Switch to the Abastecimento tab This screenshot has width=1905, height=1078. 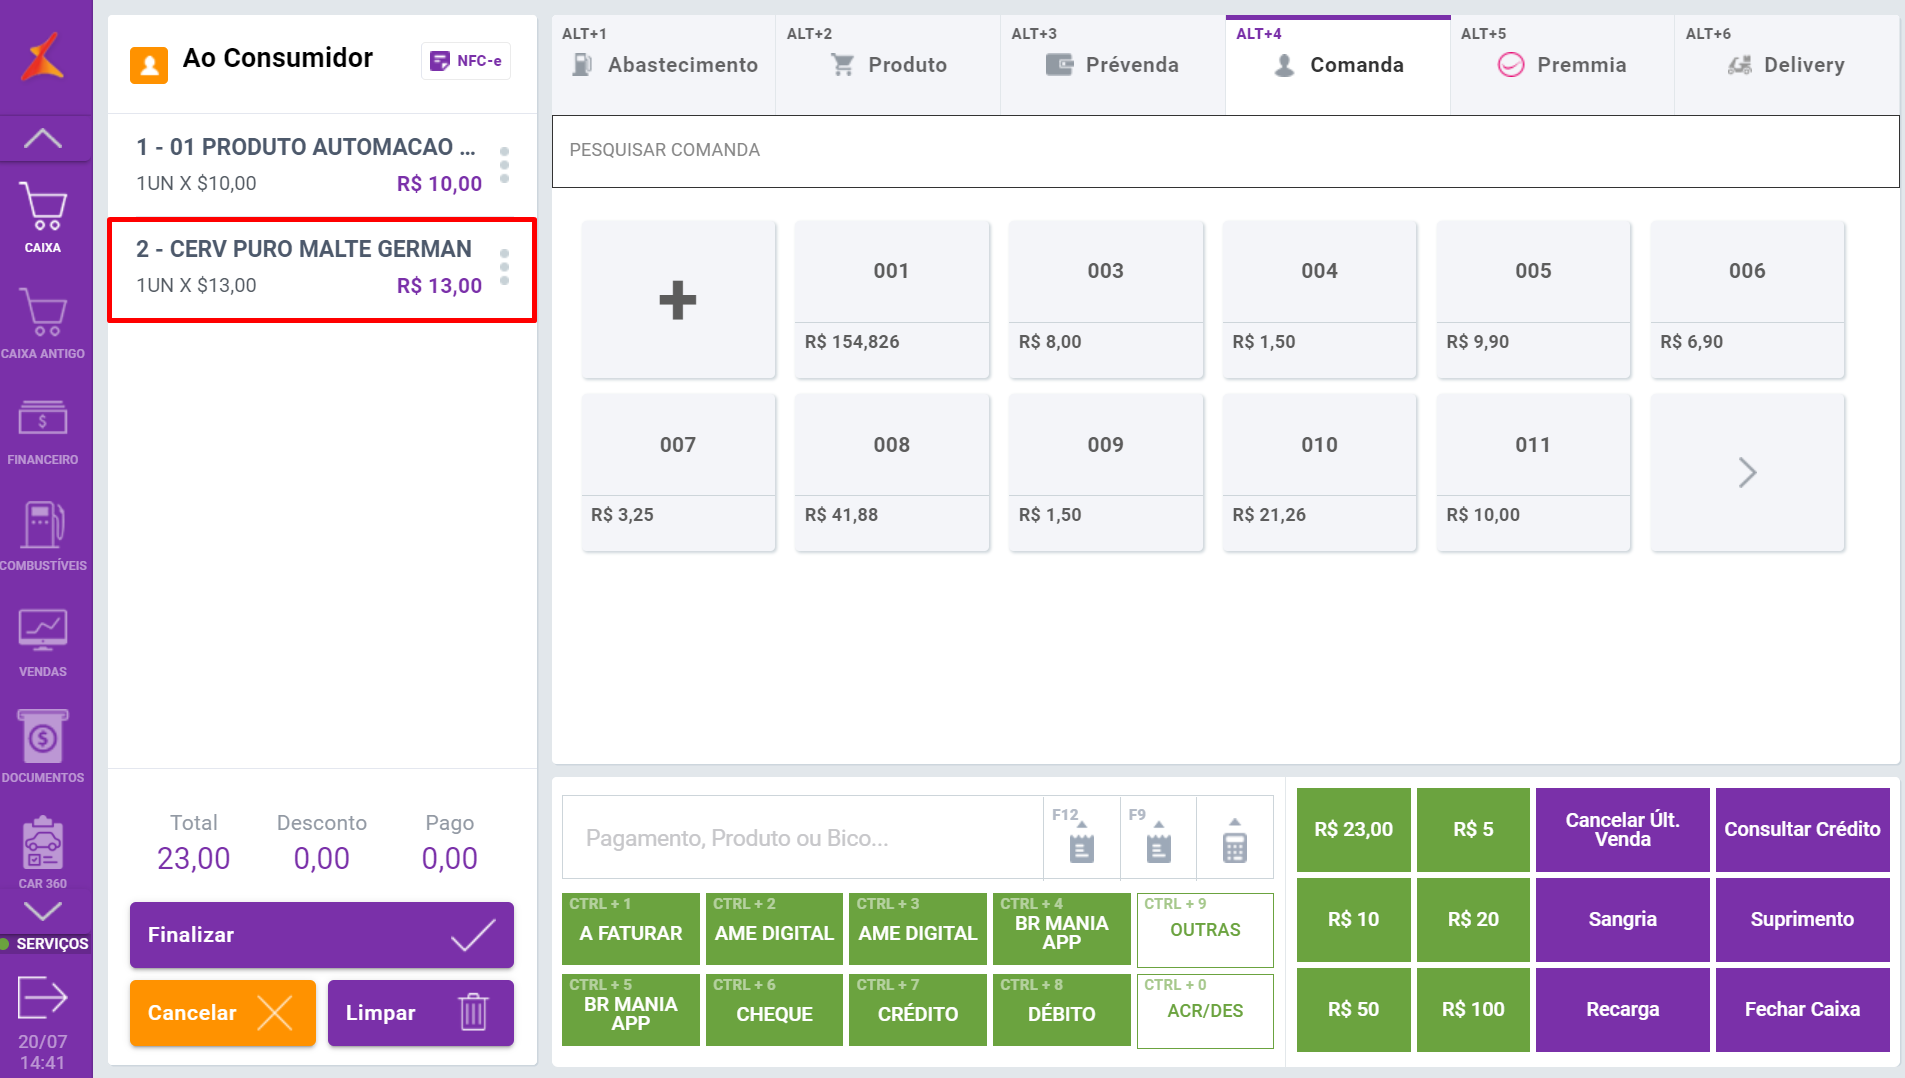[664, 65]
